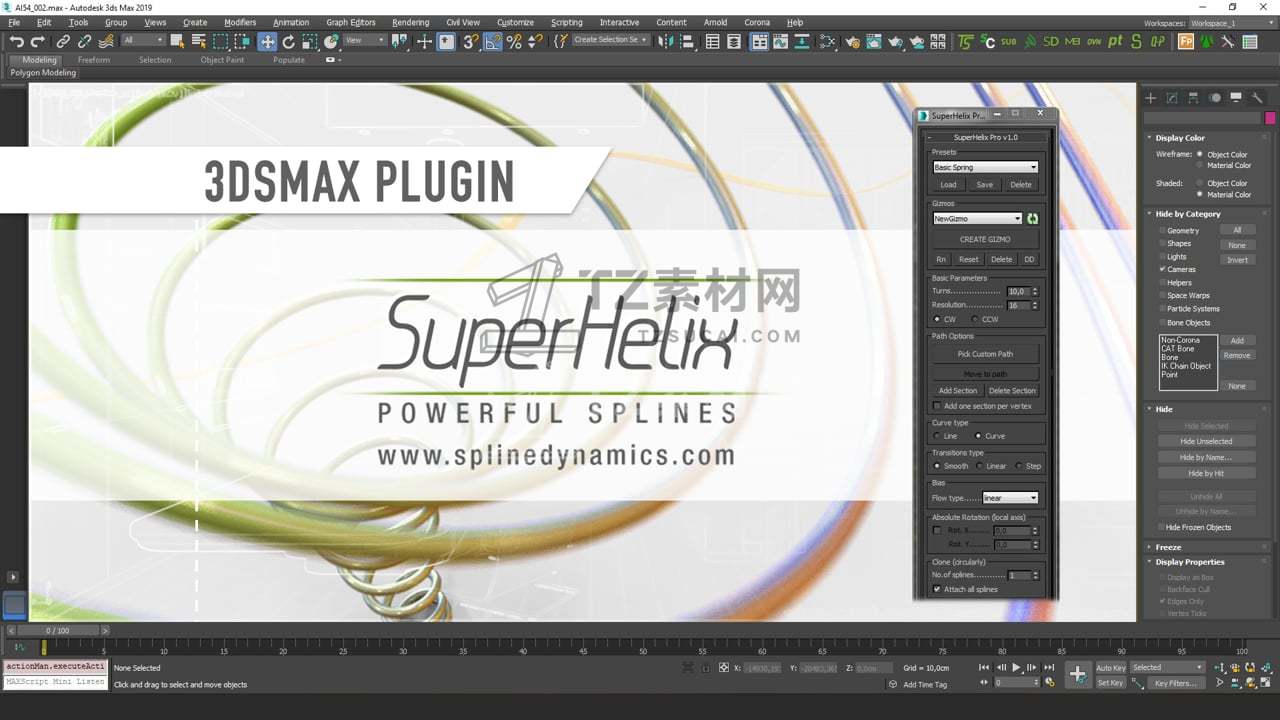Choose Linear transitions type radio
Viewport: 1280px width, 720px height.
(x=978, y=466)
